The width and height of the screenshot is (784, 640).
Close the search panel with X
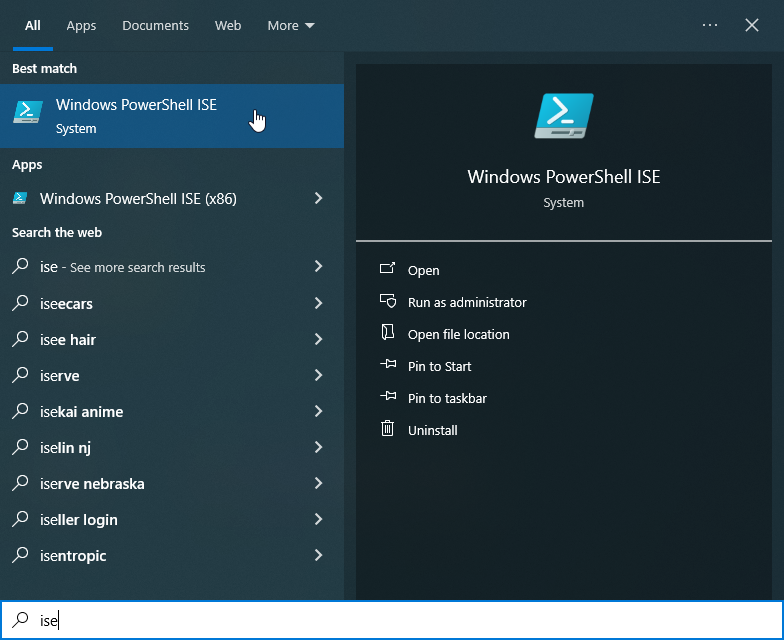tap(752, 25)
